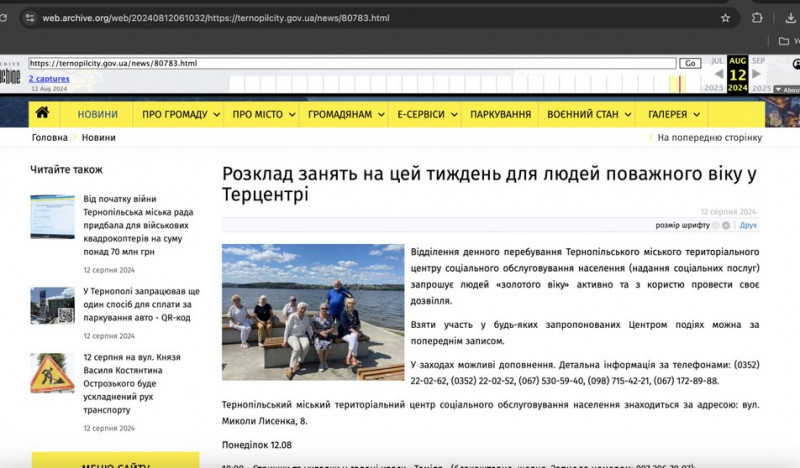Open the bookmarks folder icon

click(x=784, y=41)
